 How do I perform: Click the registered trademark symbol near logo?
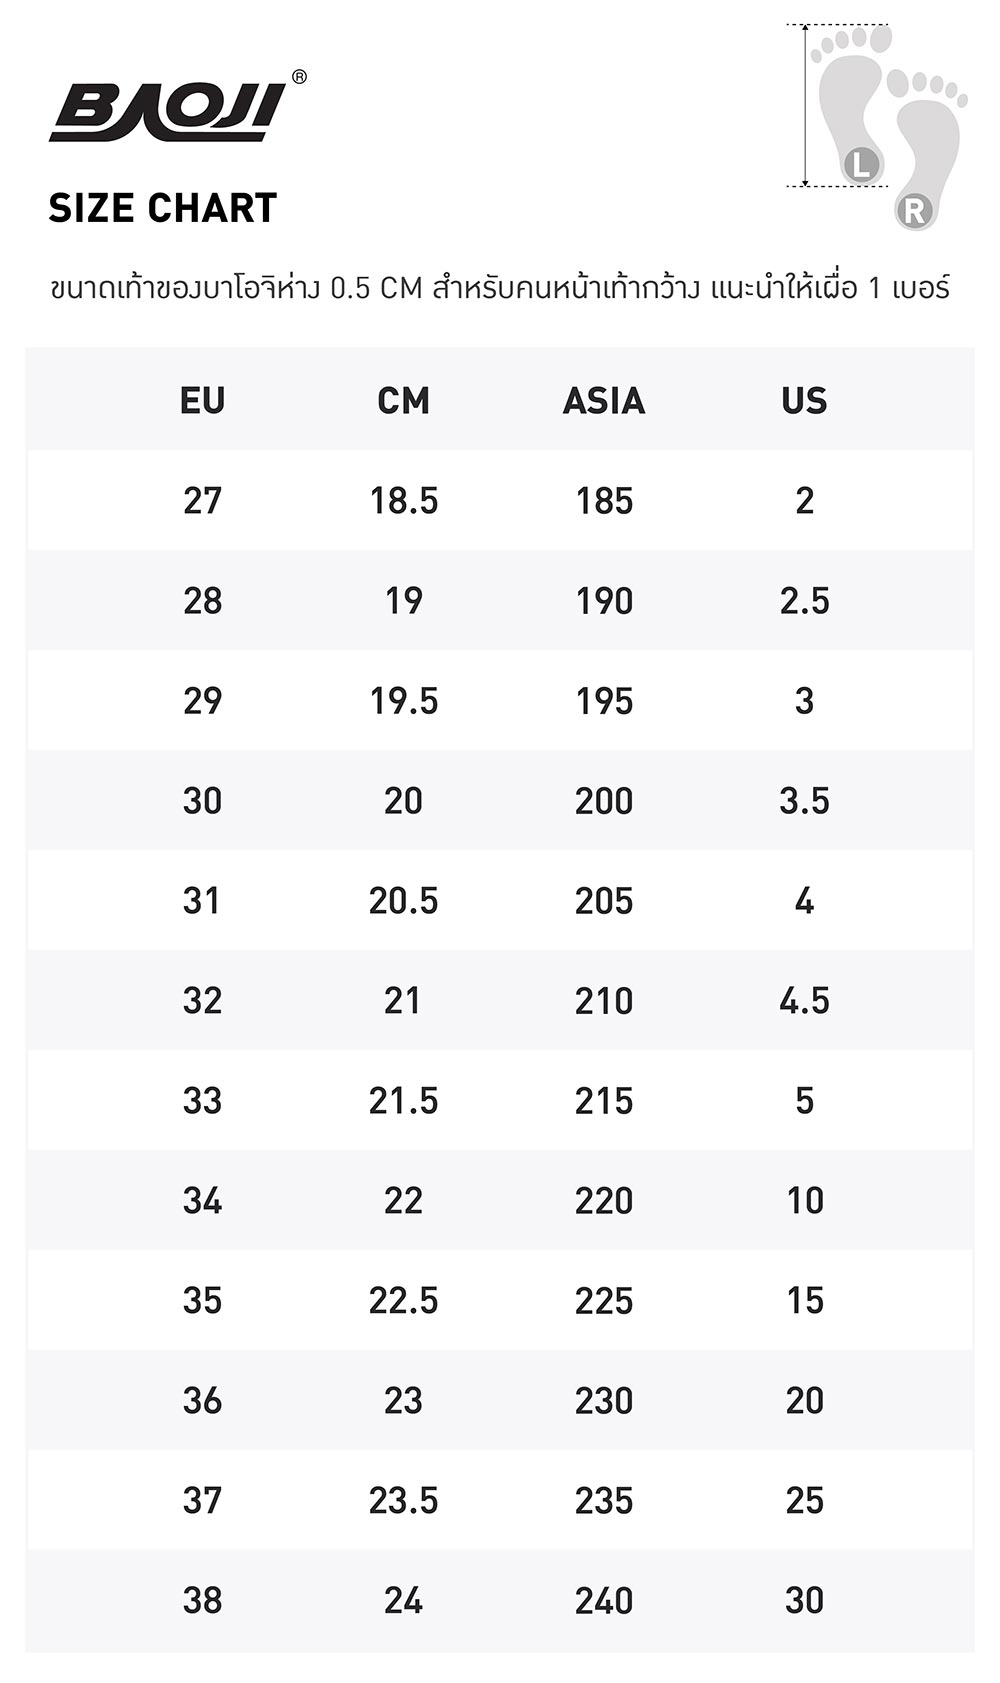299,77
